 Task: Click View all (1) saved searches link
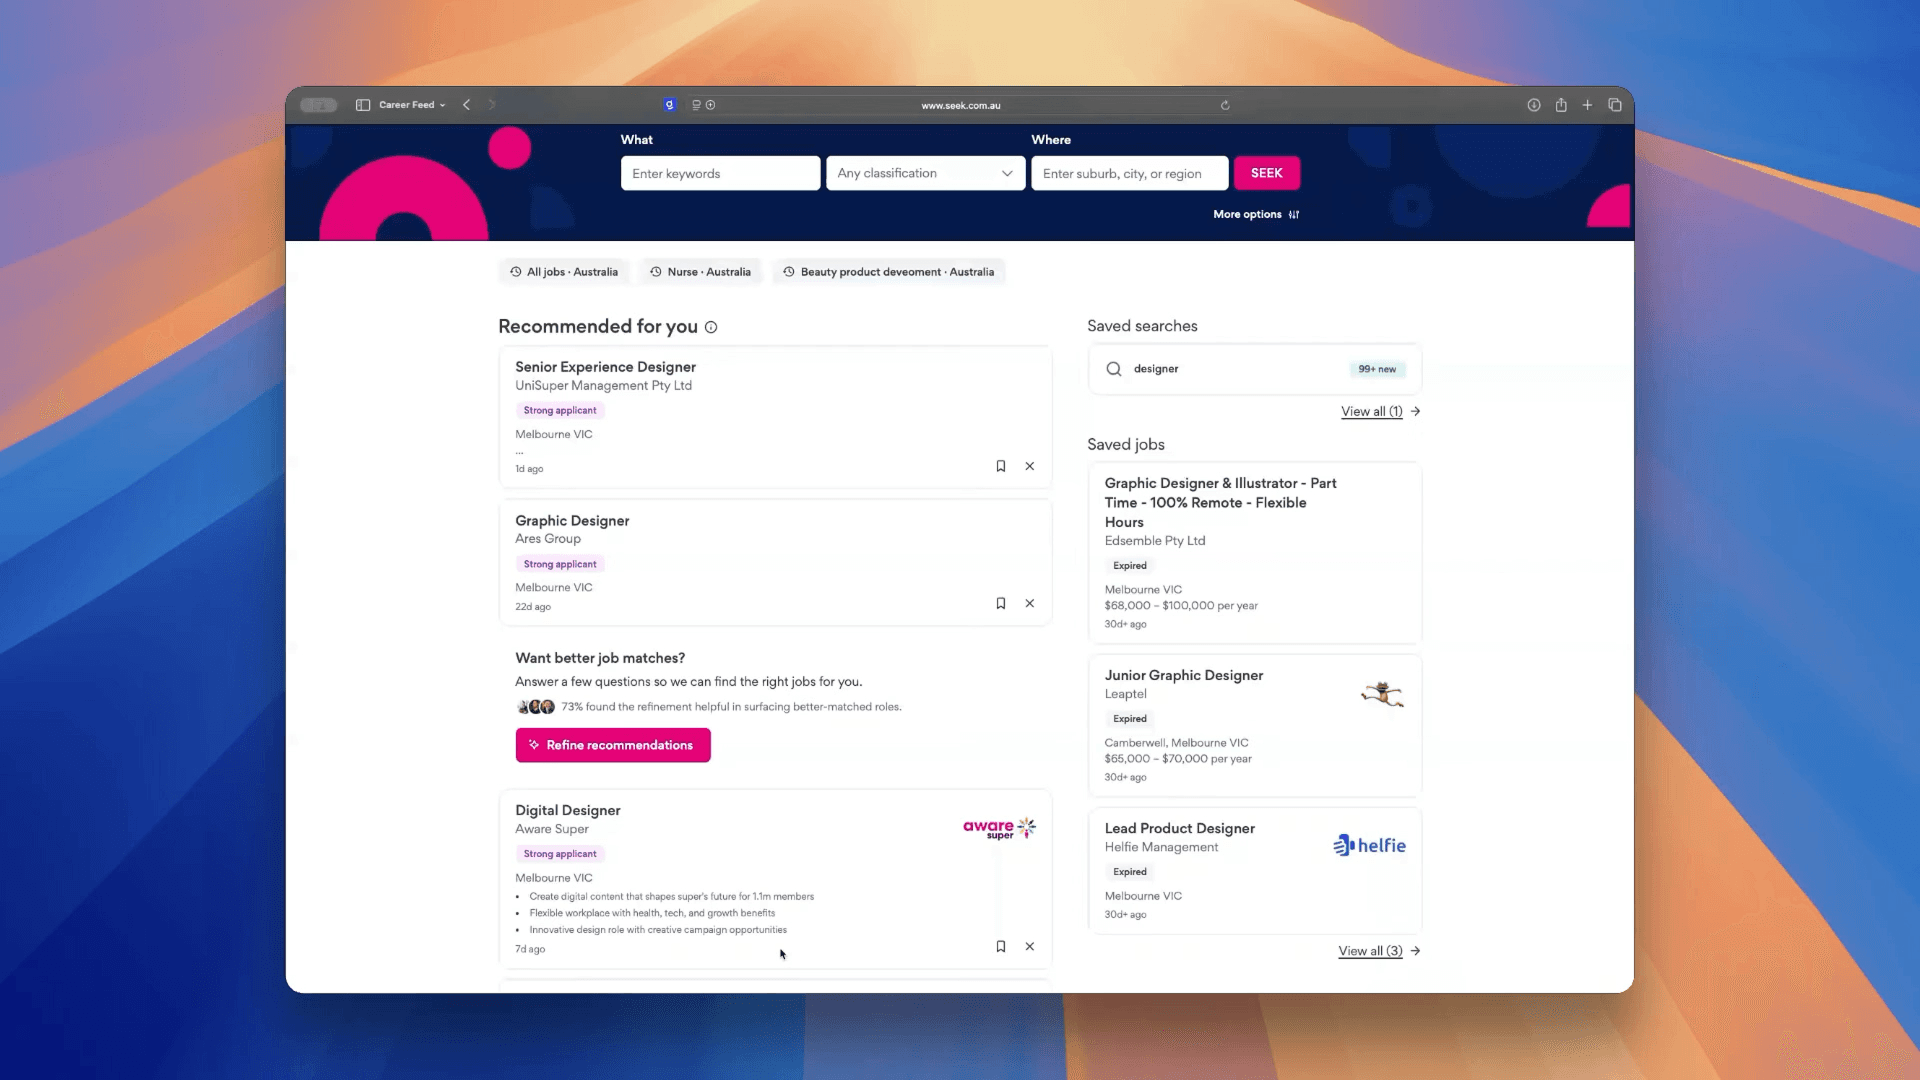point(1371,411)
